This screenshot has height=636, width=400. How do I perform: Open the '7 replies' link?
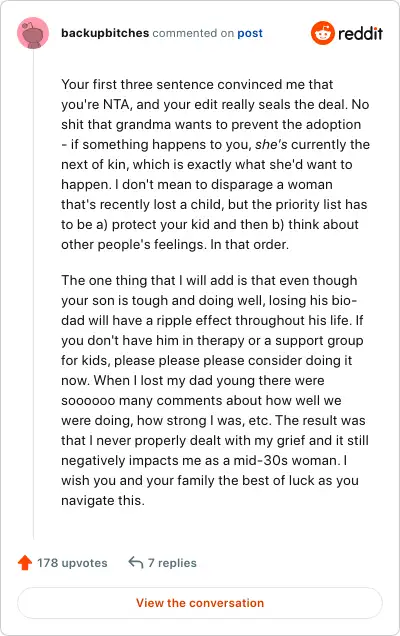[x=172, y=563]
